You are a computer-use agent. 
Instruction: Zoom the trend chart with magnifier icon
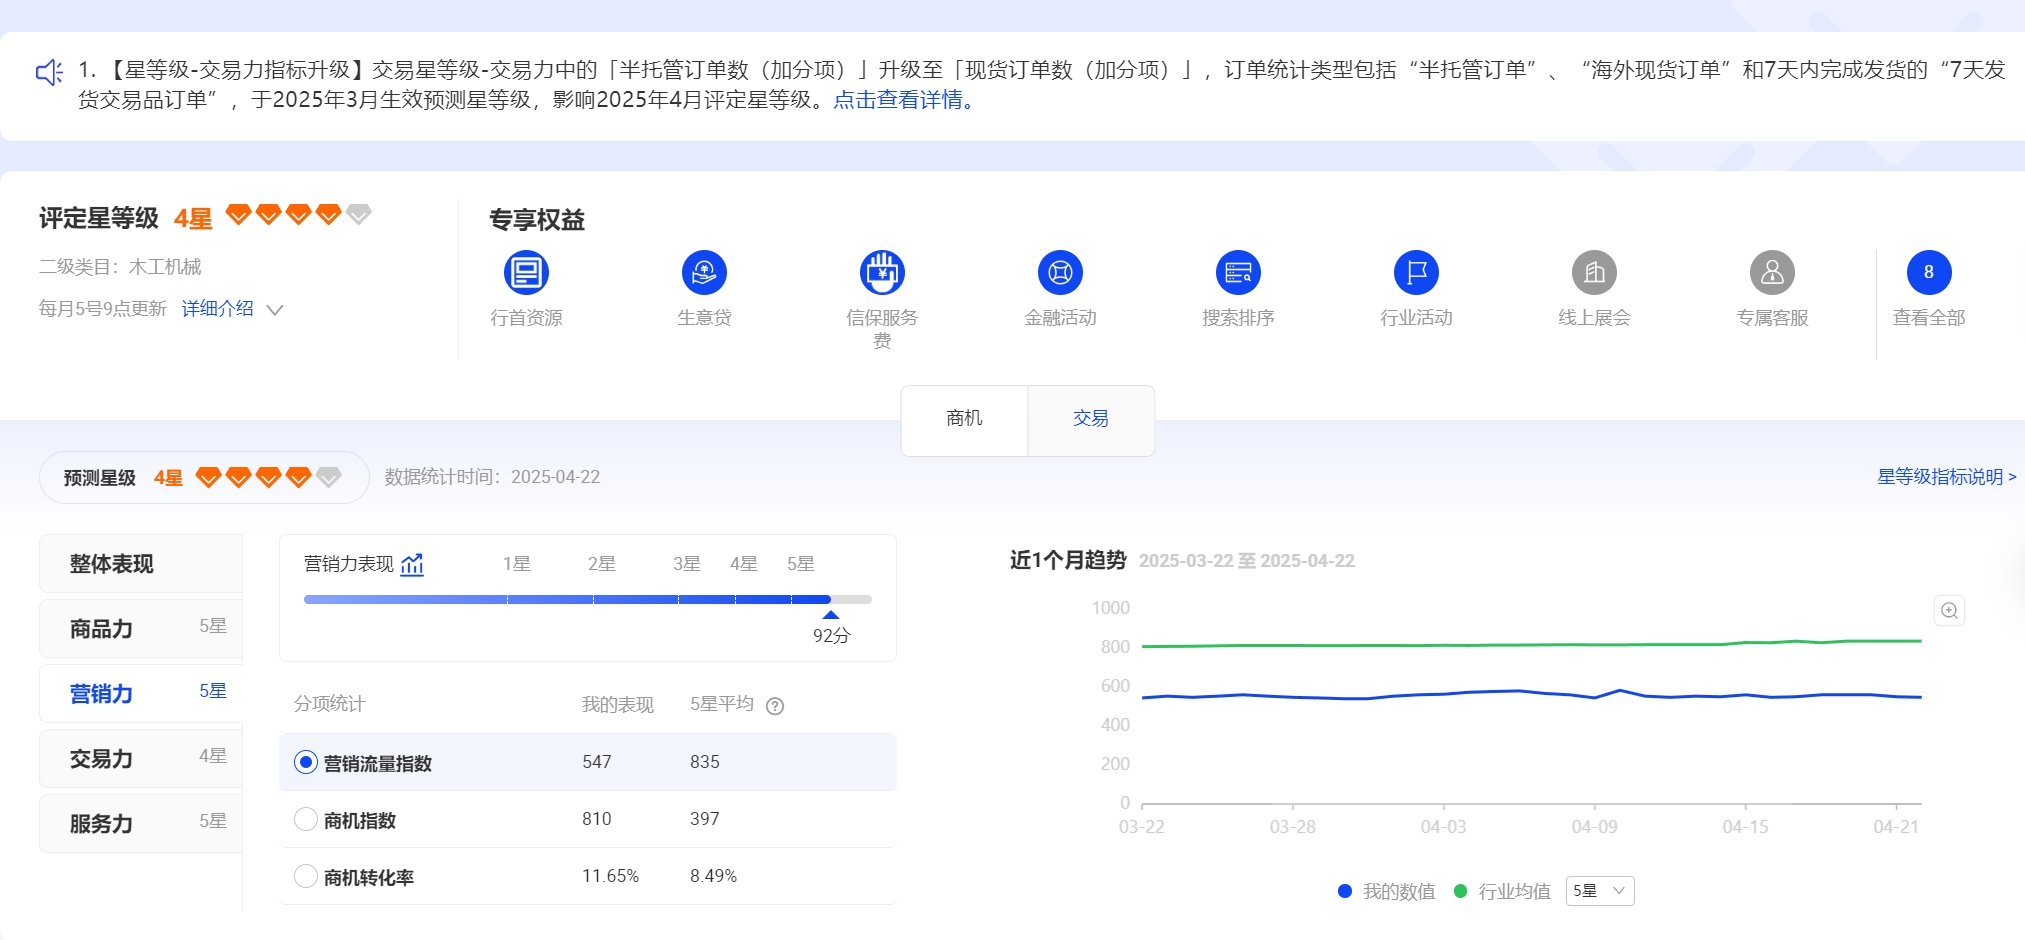(1949, 611)
